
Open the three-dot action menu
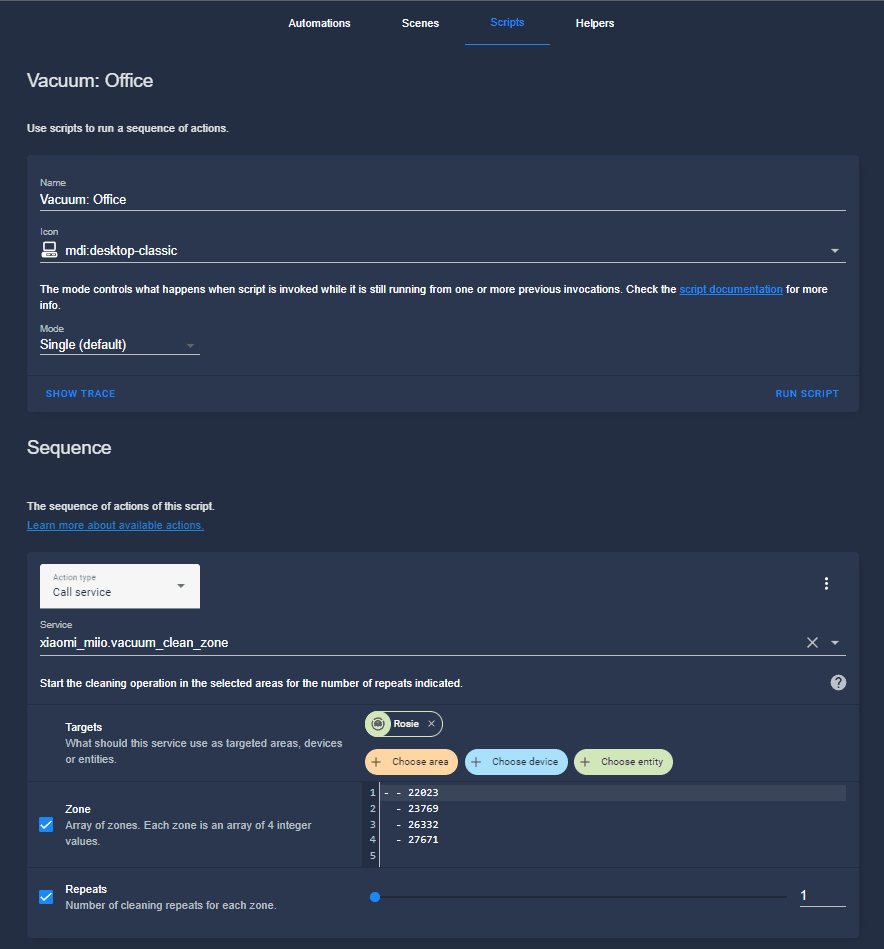826,583
